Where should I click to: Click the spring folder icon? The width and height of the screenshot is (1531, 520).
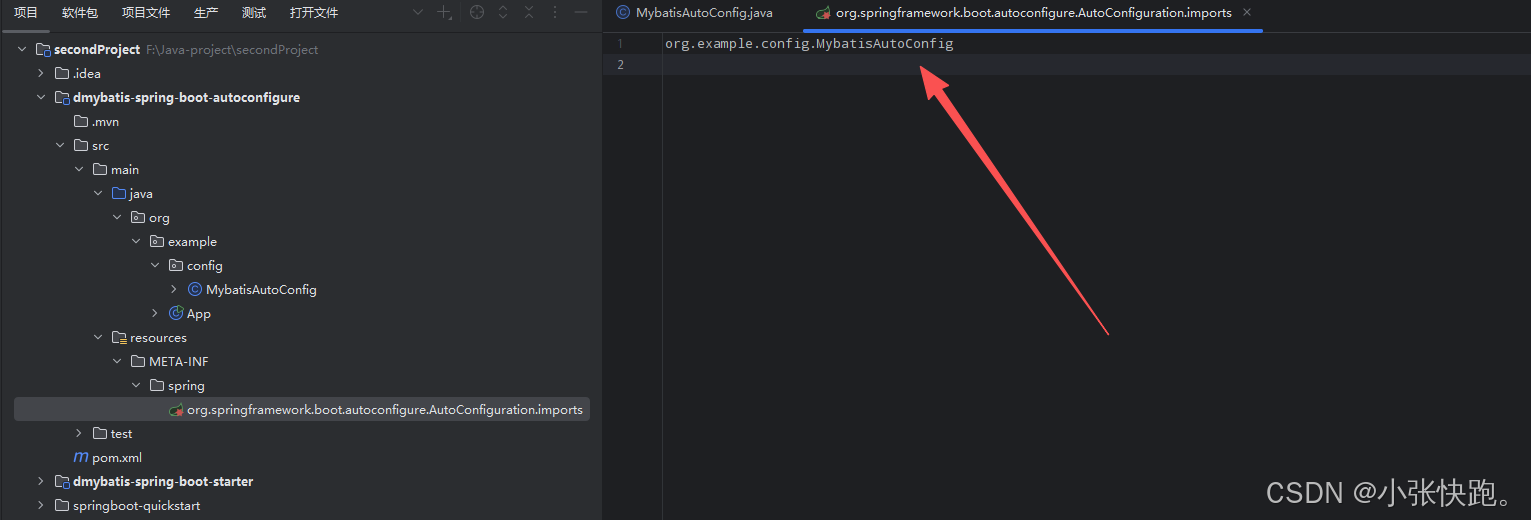click(x=156, y=385)
